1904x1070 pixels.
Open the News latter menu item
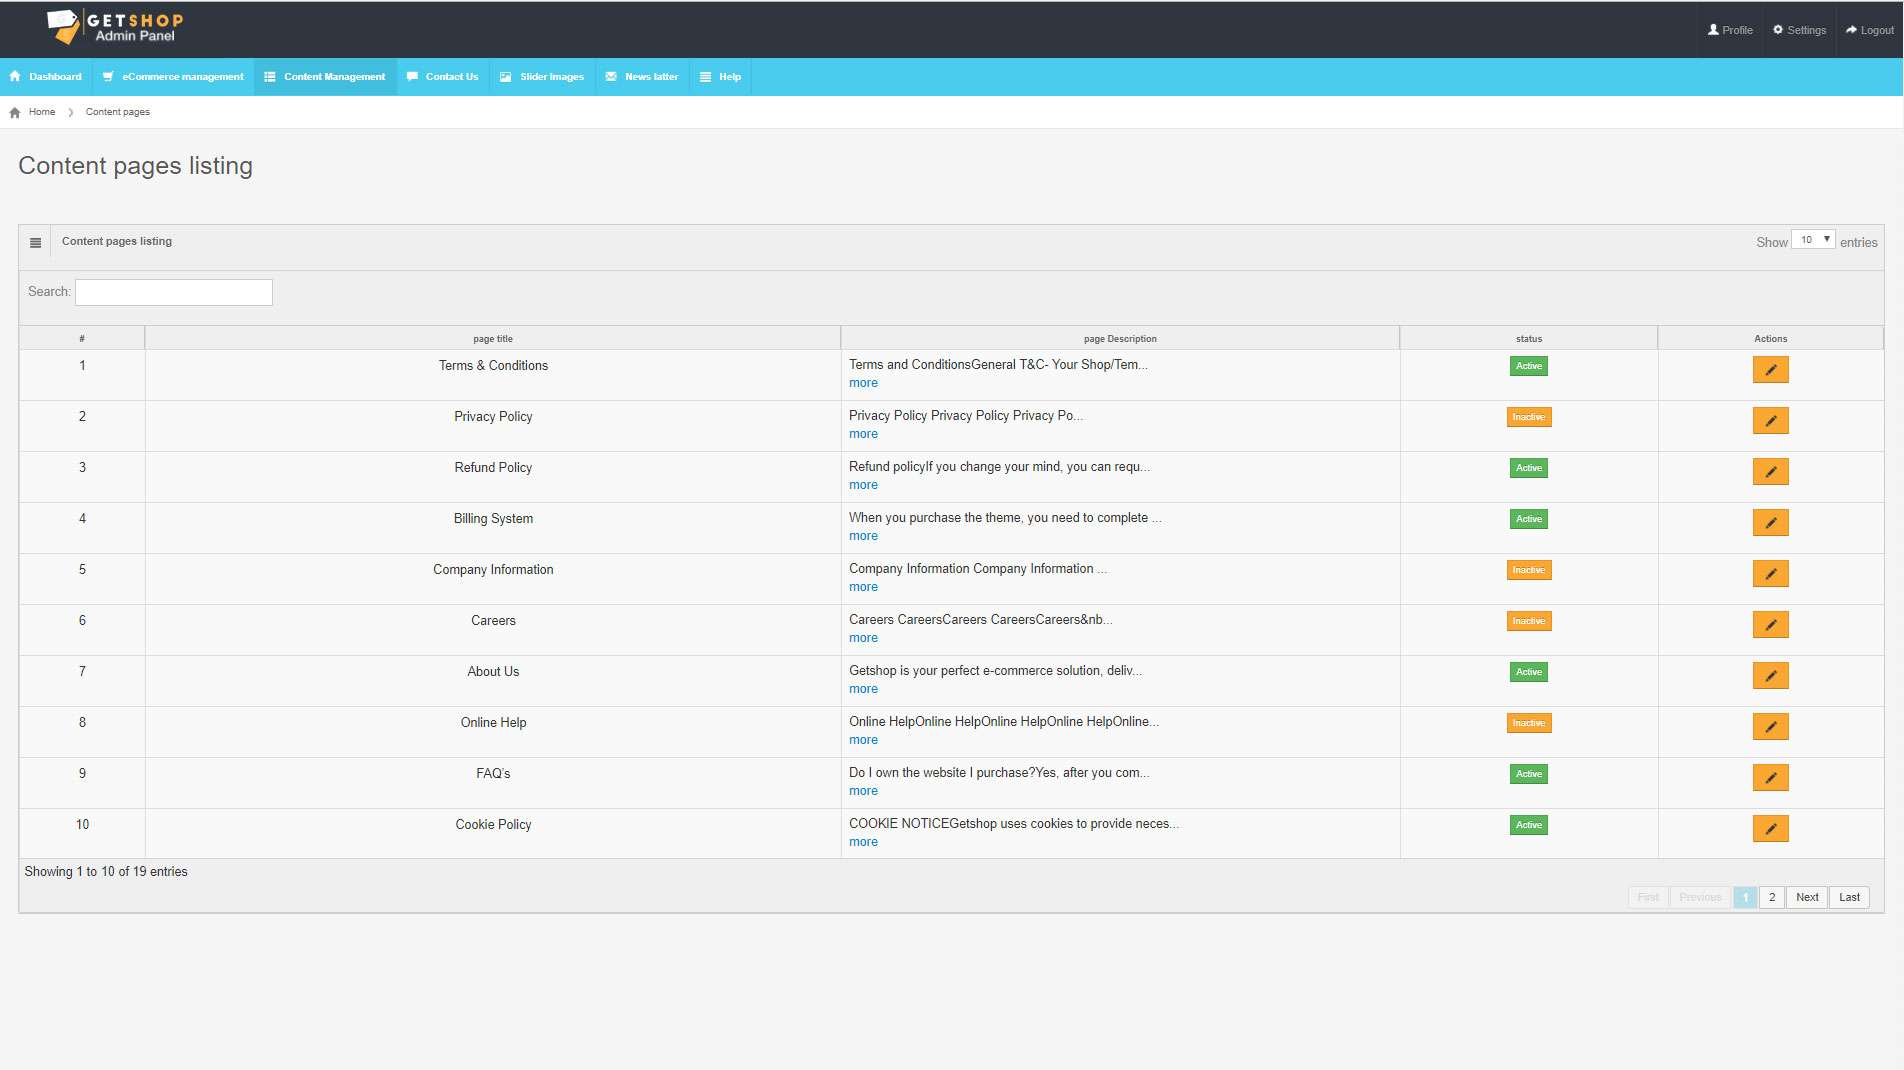pos(642,77)
